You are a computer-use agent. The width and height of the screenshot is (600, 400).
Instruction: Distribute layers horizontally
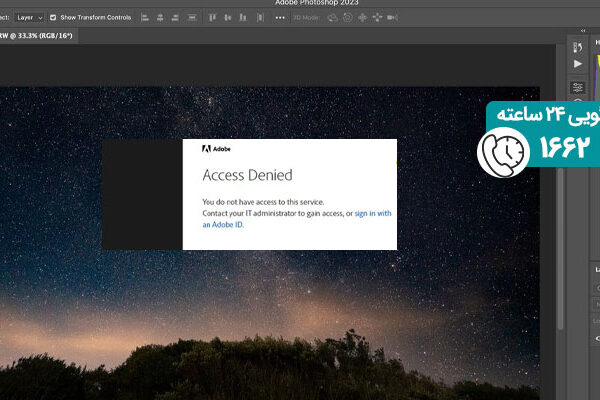point(260,18)
